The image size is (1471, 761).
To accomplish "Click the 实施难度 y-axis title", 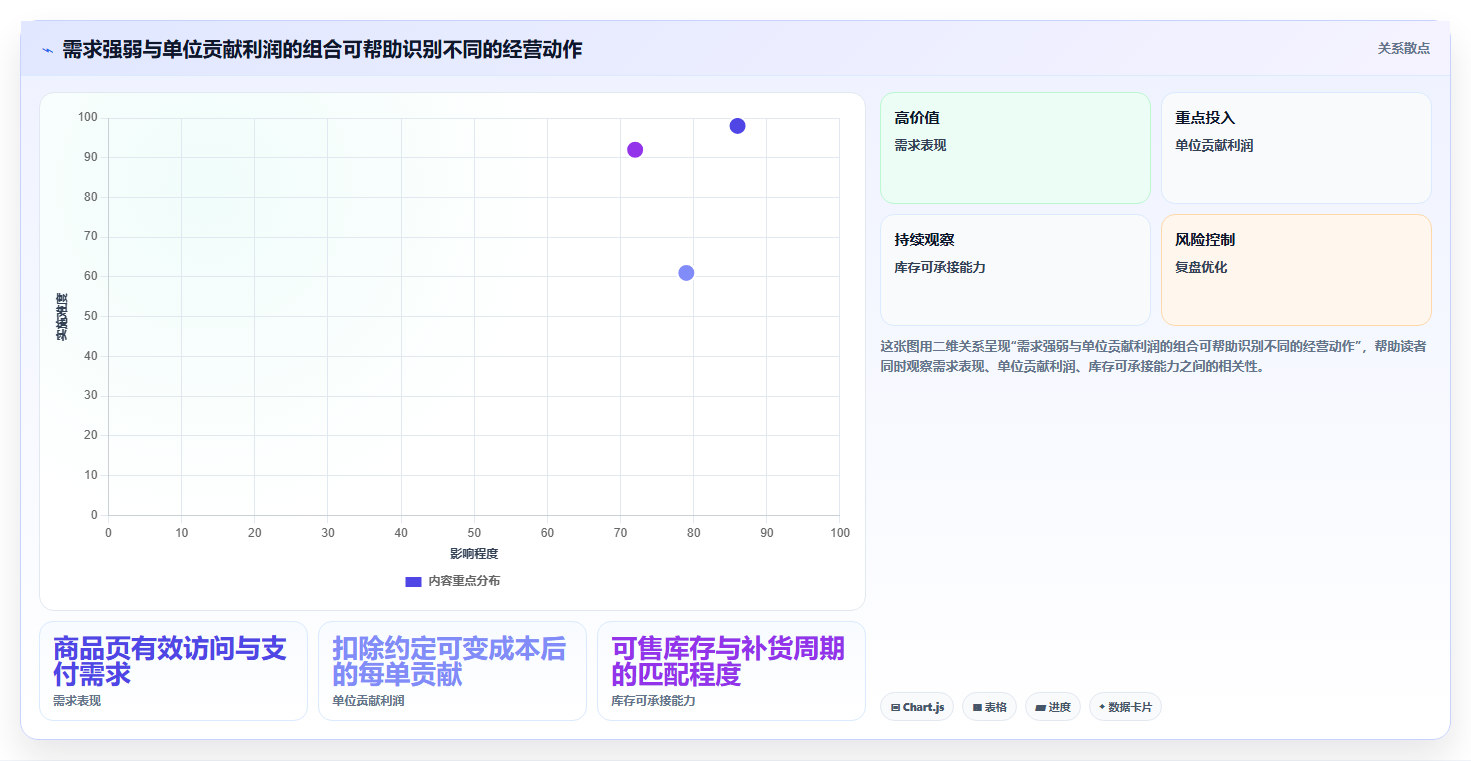I will [x=62, y=316].
